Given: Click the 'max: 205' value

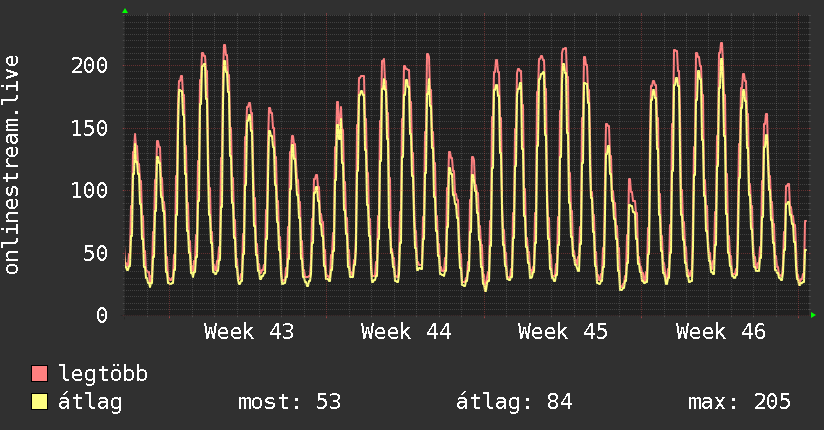Looking at the screenshot, I should [739, 402].
